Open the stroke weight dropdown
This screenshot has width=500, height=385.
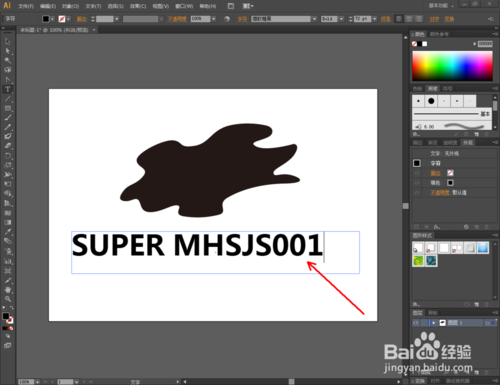(x=117, y=19)
